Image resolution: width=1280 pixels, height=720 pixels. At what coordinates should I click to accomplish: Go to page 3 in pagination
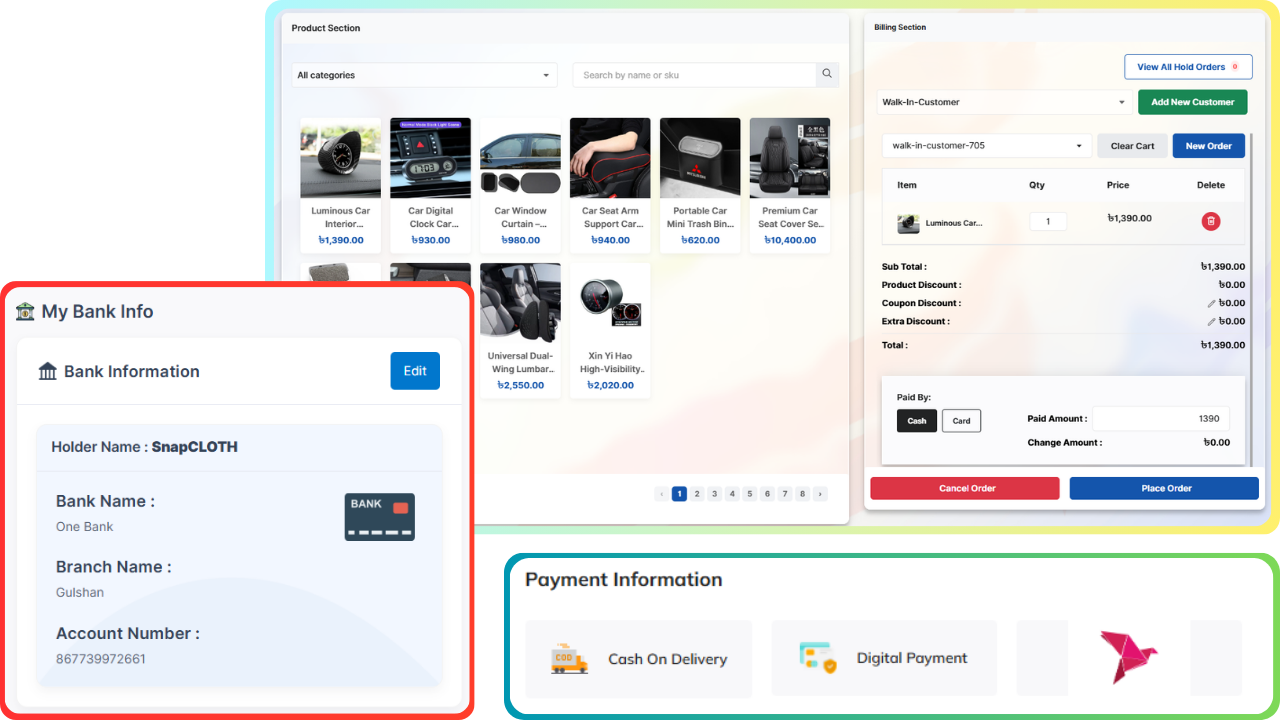(x=714, y=494)
